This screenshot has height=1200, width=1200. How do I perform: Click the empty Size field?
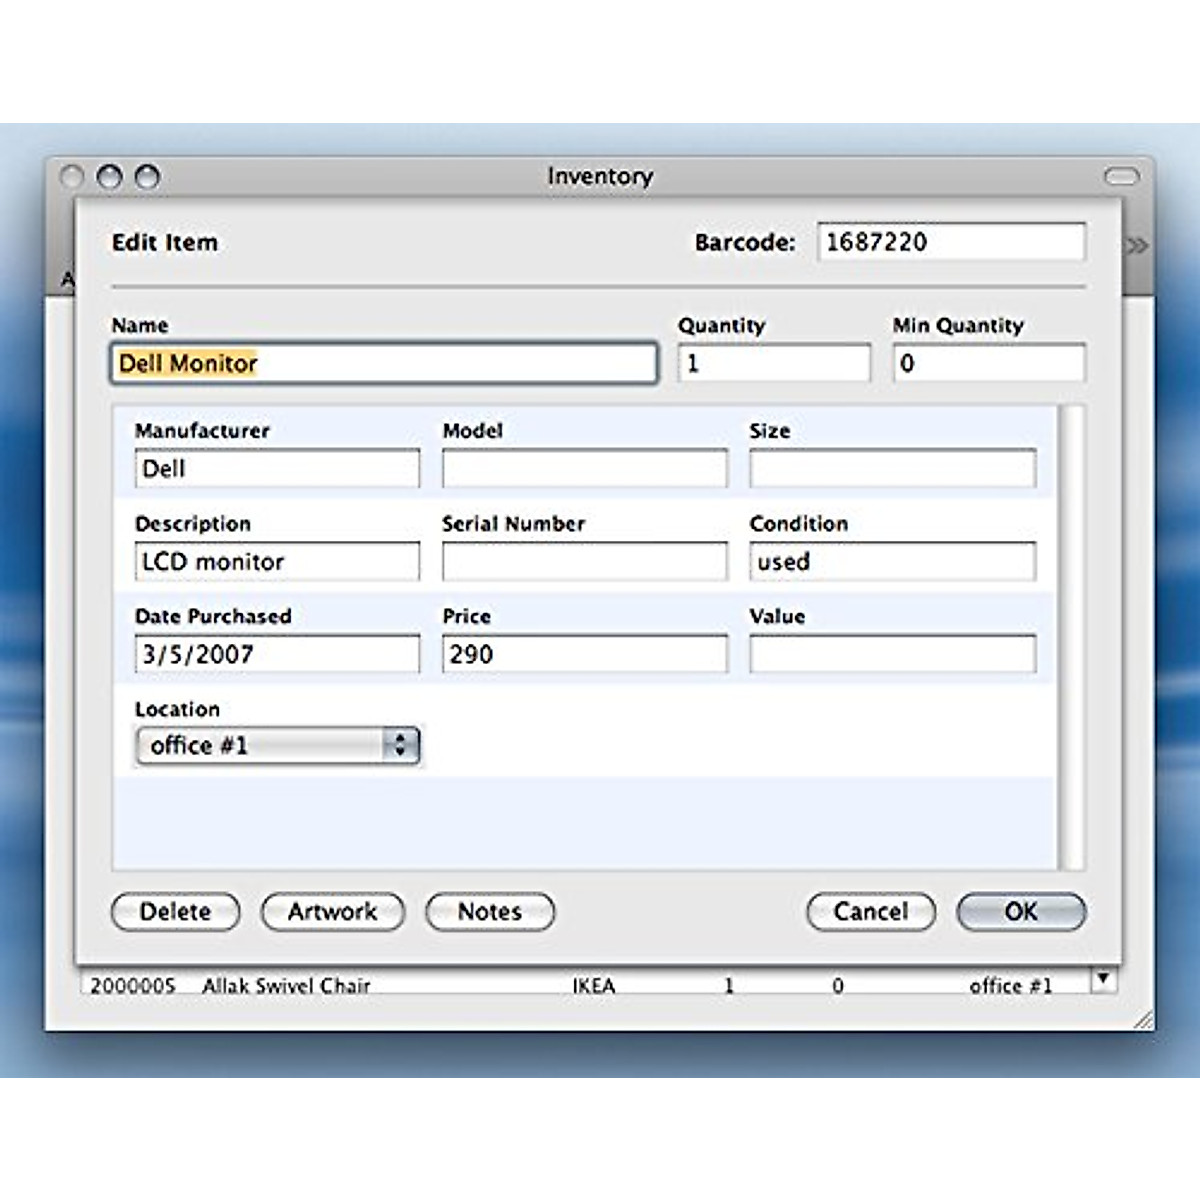tap(892, 469)
